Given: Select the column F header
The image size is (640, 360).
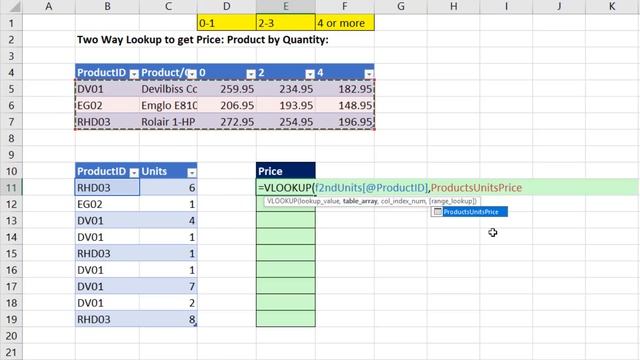Looking at the screenshot, I should (345, 6).
